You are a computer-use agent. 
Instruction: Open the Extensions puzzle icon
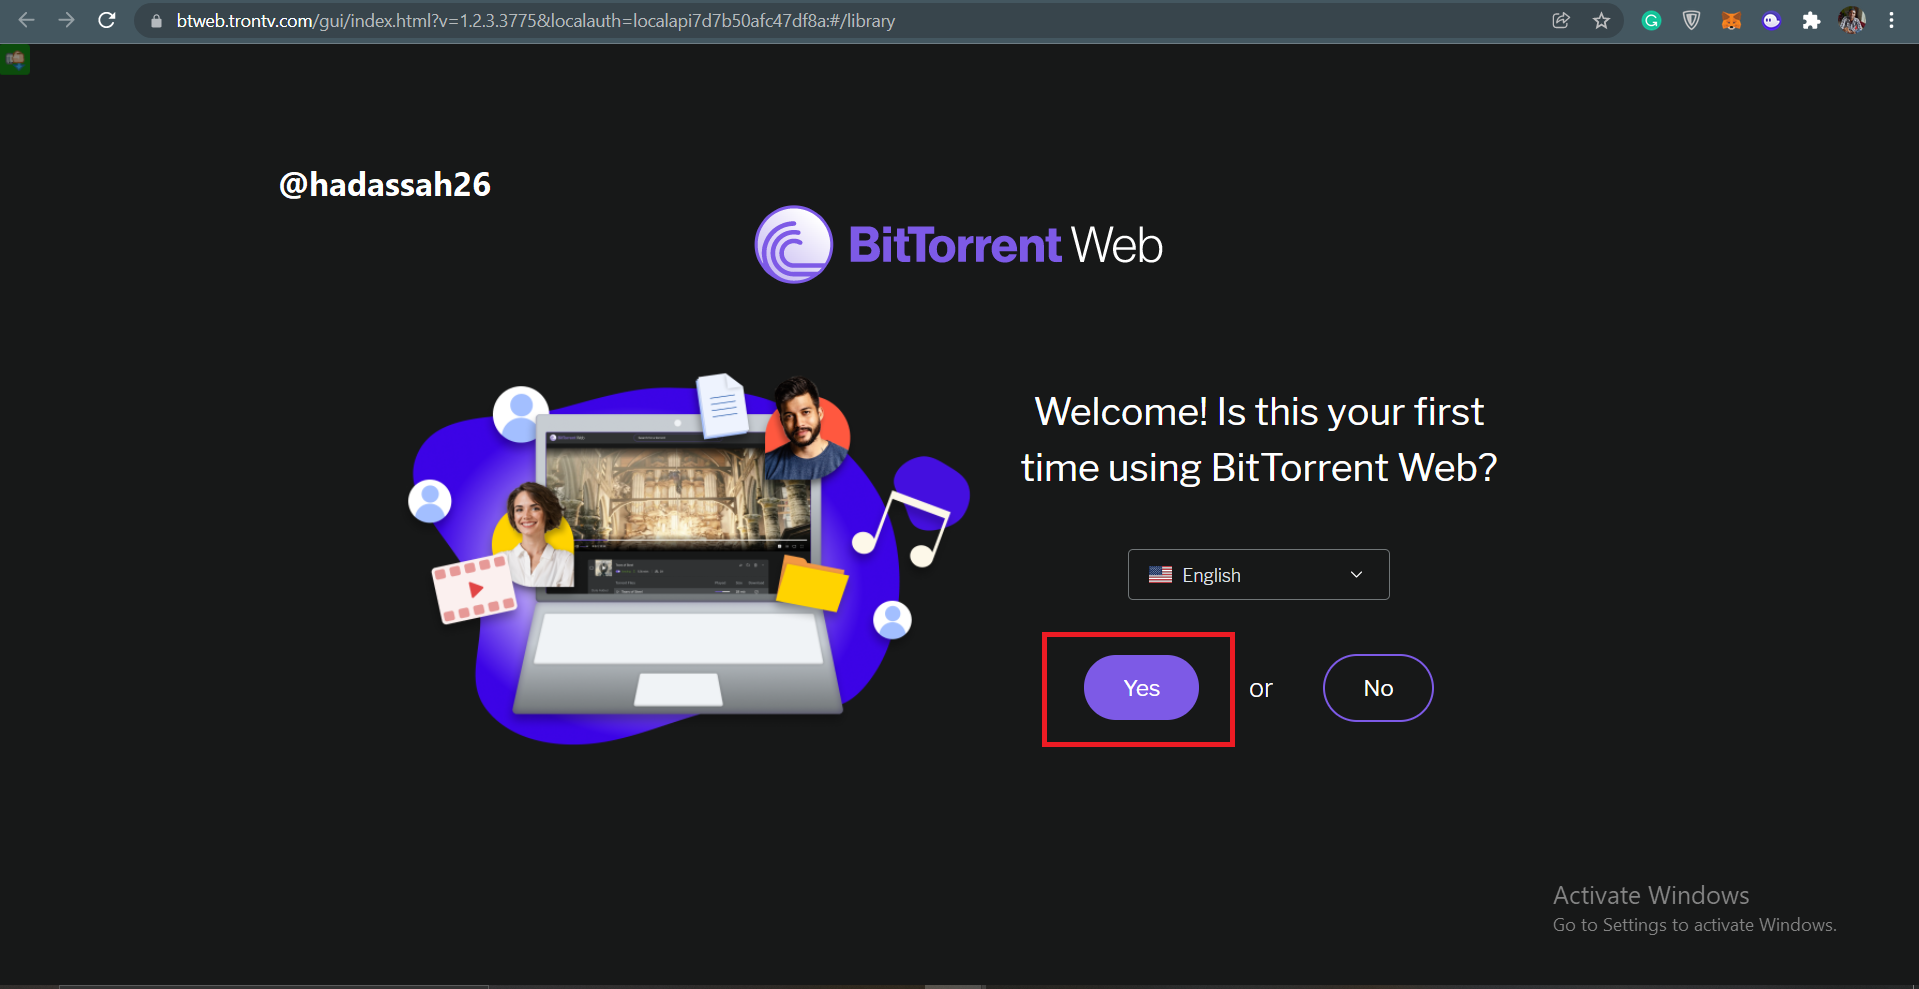click(1811, 21)
